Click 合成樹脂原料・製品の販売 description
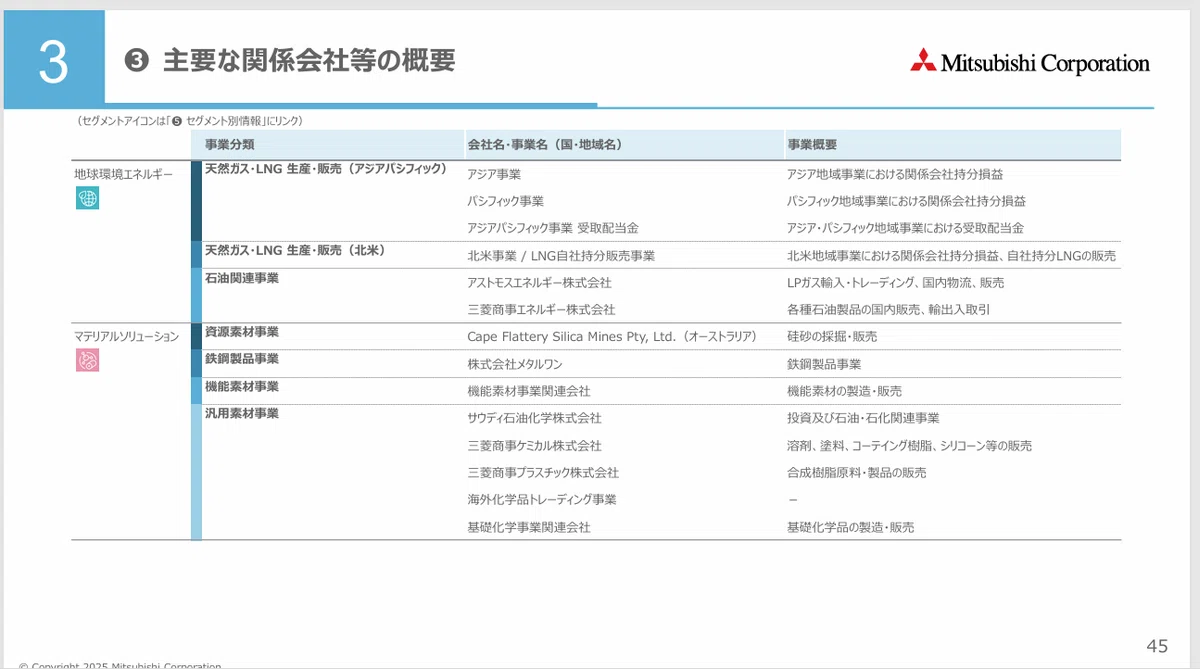Image resolution: width=1200 pixels, height=669 pixels. [x=857, y=473]
